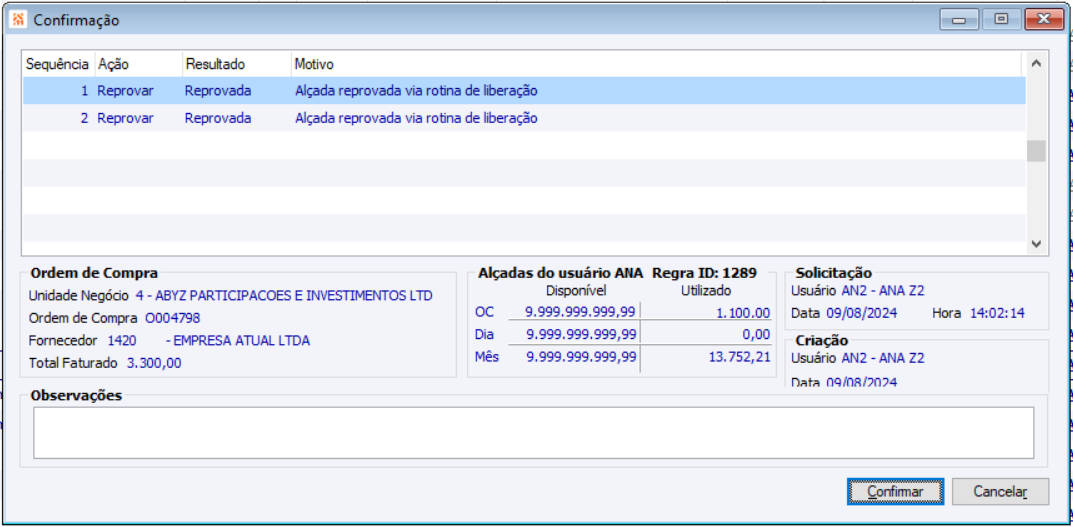Click the Motivo text in row 1
This screenshot has width=1073, height=527.
[x=417, y=90]
